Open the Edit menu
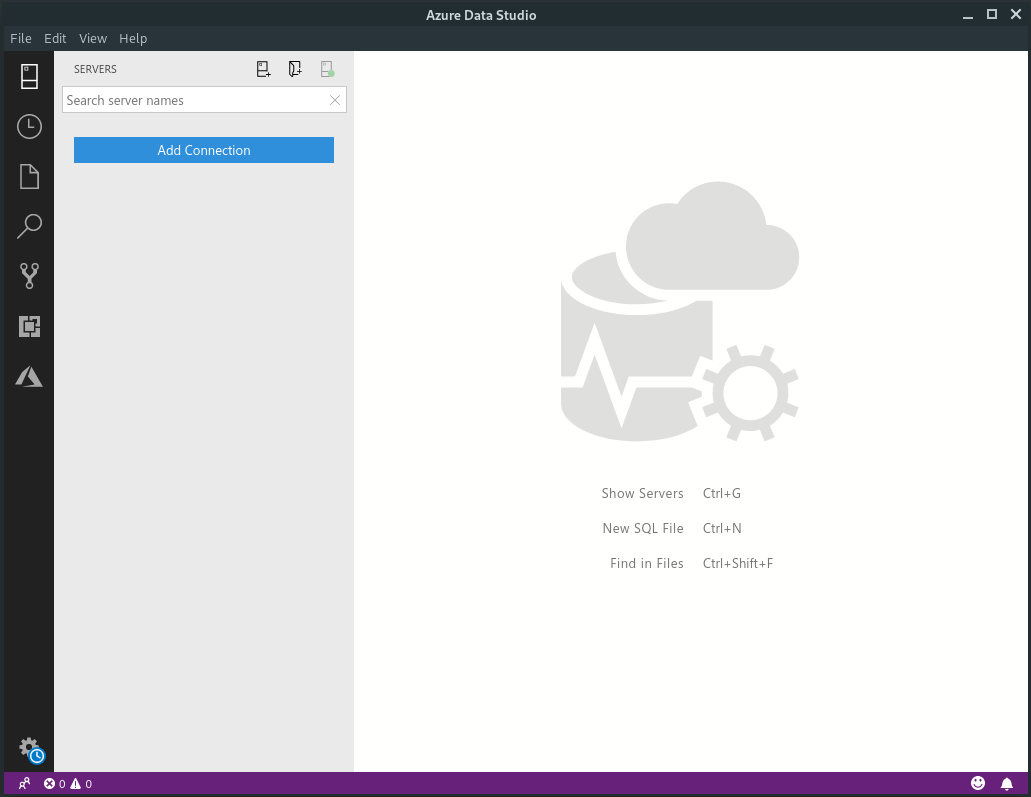This screenshot has height=797, width=1031. [55, 38]
